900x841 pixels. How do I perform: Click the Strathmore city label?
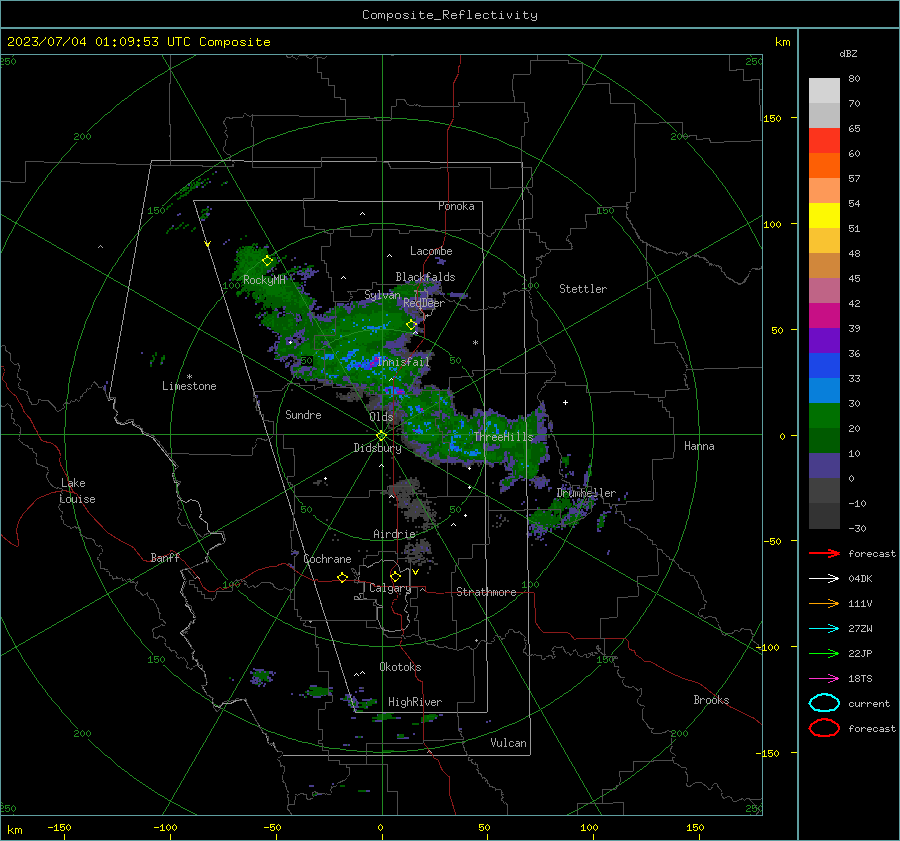coord(486,592)
